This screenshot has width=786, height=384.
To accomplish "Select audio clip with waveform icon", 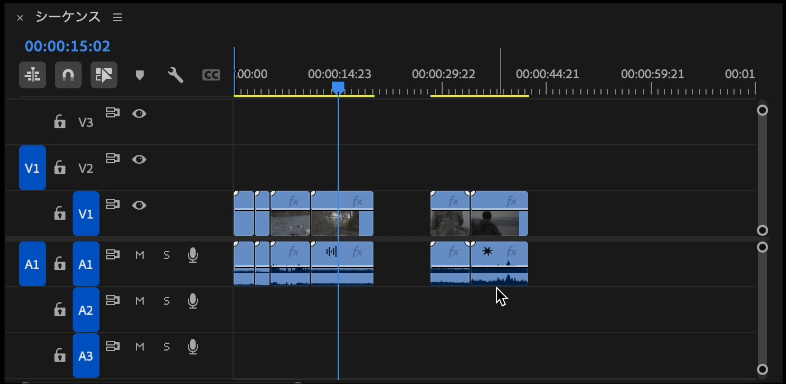I will pyautogui.click(x=342, y=264).
